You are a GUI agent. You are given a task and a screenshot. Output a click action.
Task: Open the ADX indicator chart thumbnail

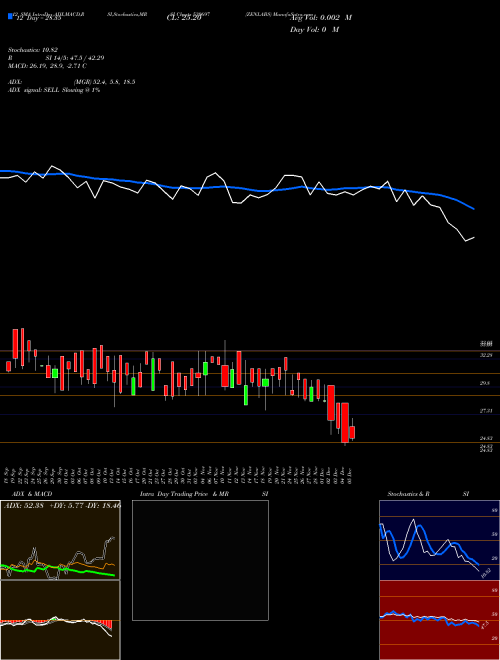click(x=60, y=540)
